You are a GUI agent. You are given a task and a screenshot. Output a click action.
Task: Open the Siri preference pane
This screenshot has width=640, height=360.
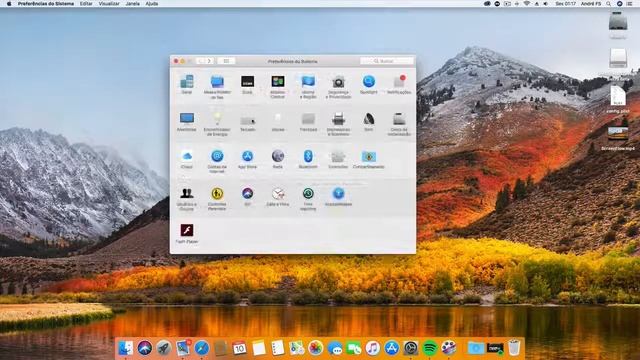[247, 196]
